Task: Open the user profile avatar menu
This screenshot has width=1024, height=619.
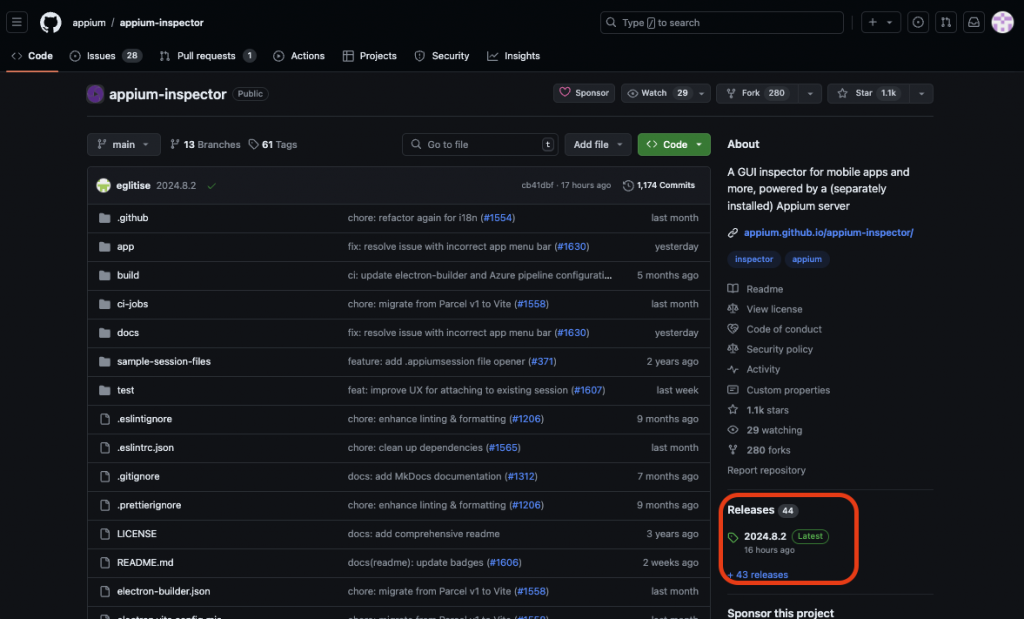Action: 1002,22
